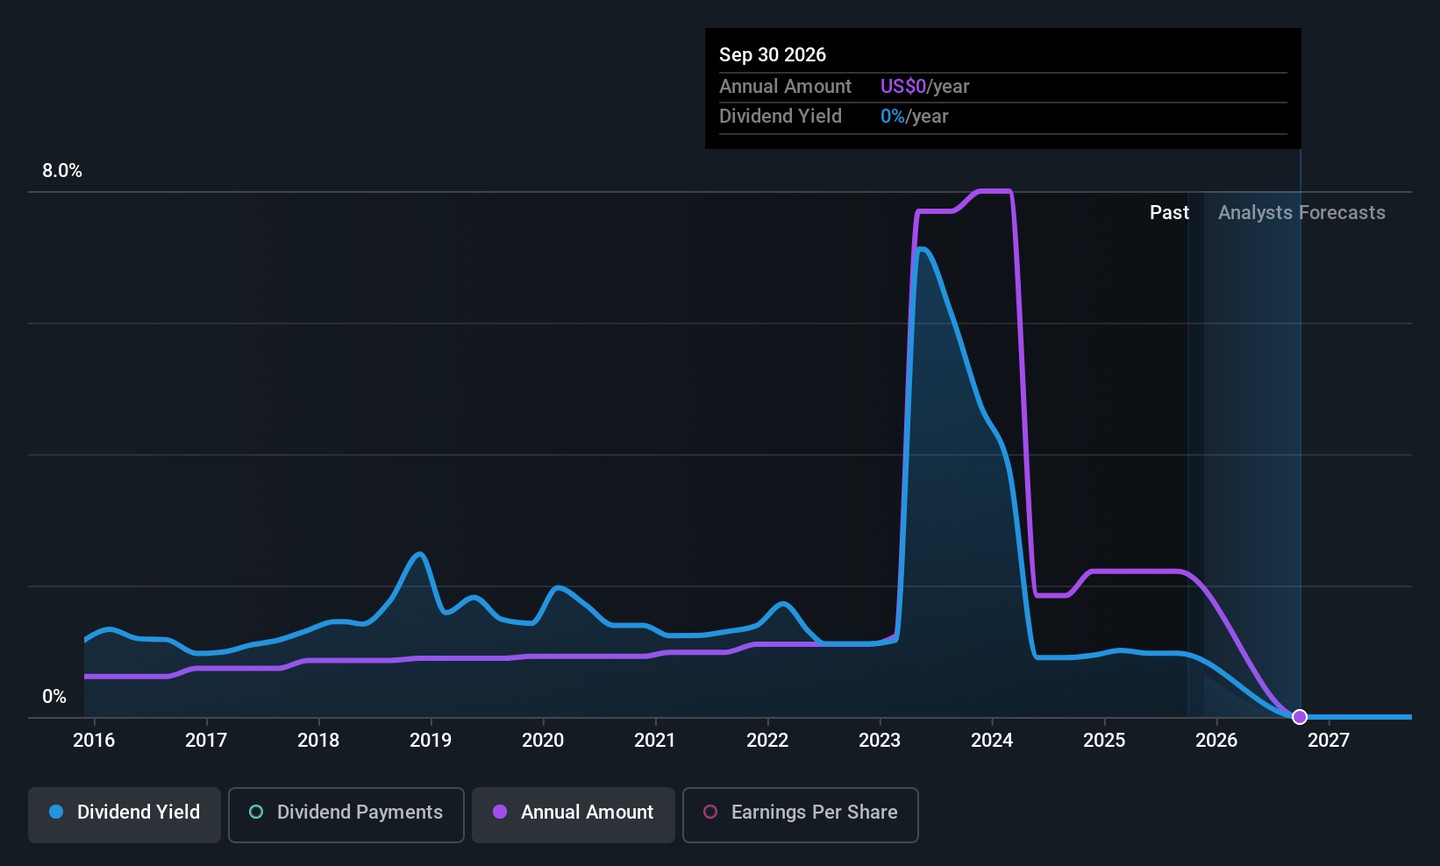Pick the 2022 label on the x-axis

767,740
